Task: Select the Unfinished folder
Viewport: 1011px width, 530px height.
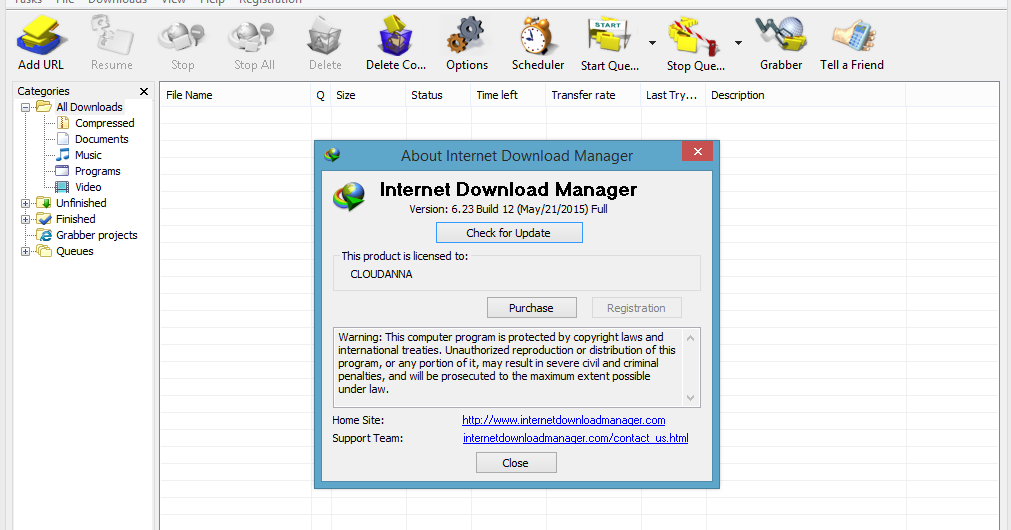Action: click(x=81, y=203)
